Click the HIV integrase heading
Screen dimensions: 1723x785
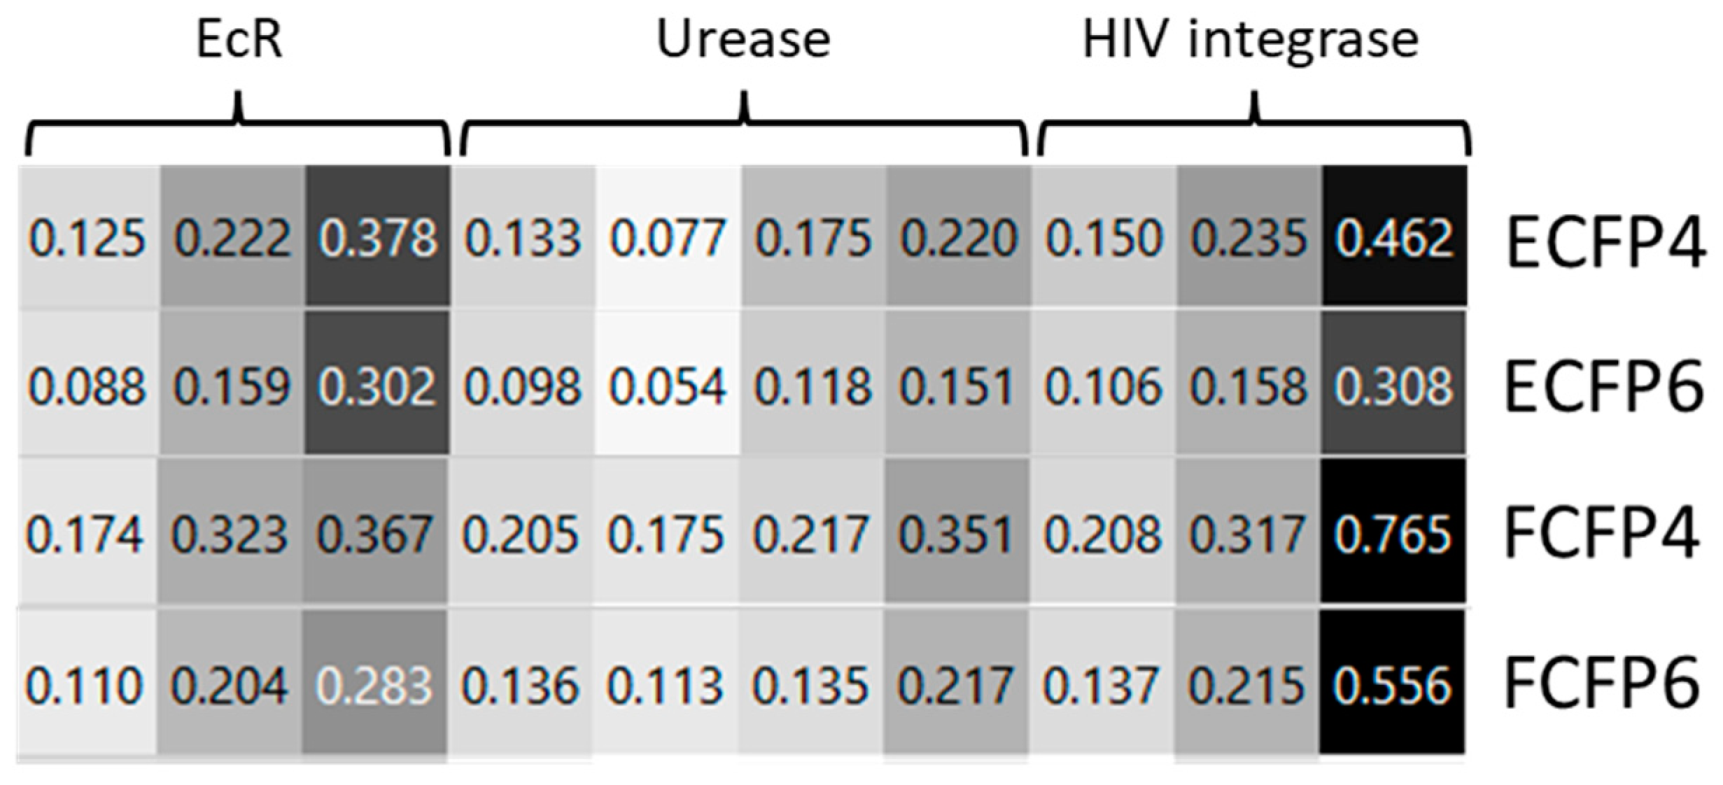coord(1250,40)
